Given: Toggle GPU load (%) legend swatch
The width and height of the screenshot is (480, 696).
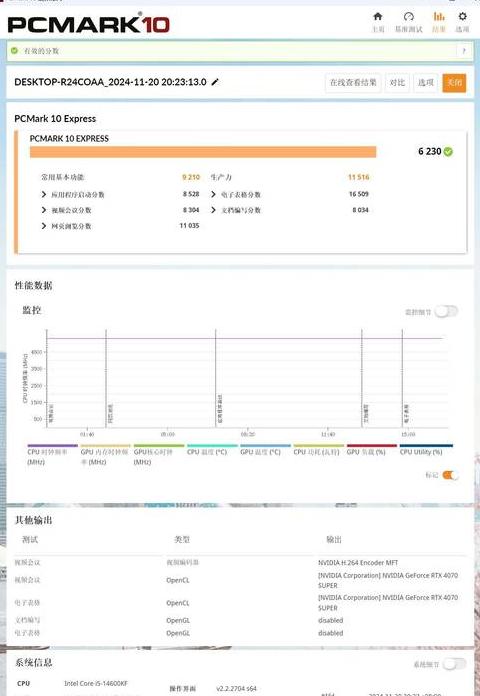Looking at the screenshot, I should 372,445.
